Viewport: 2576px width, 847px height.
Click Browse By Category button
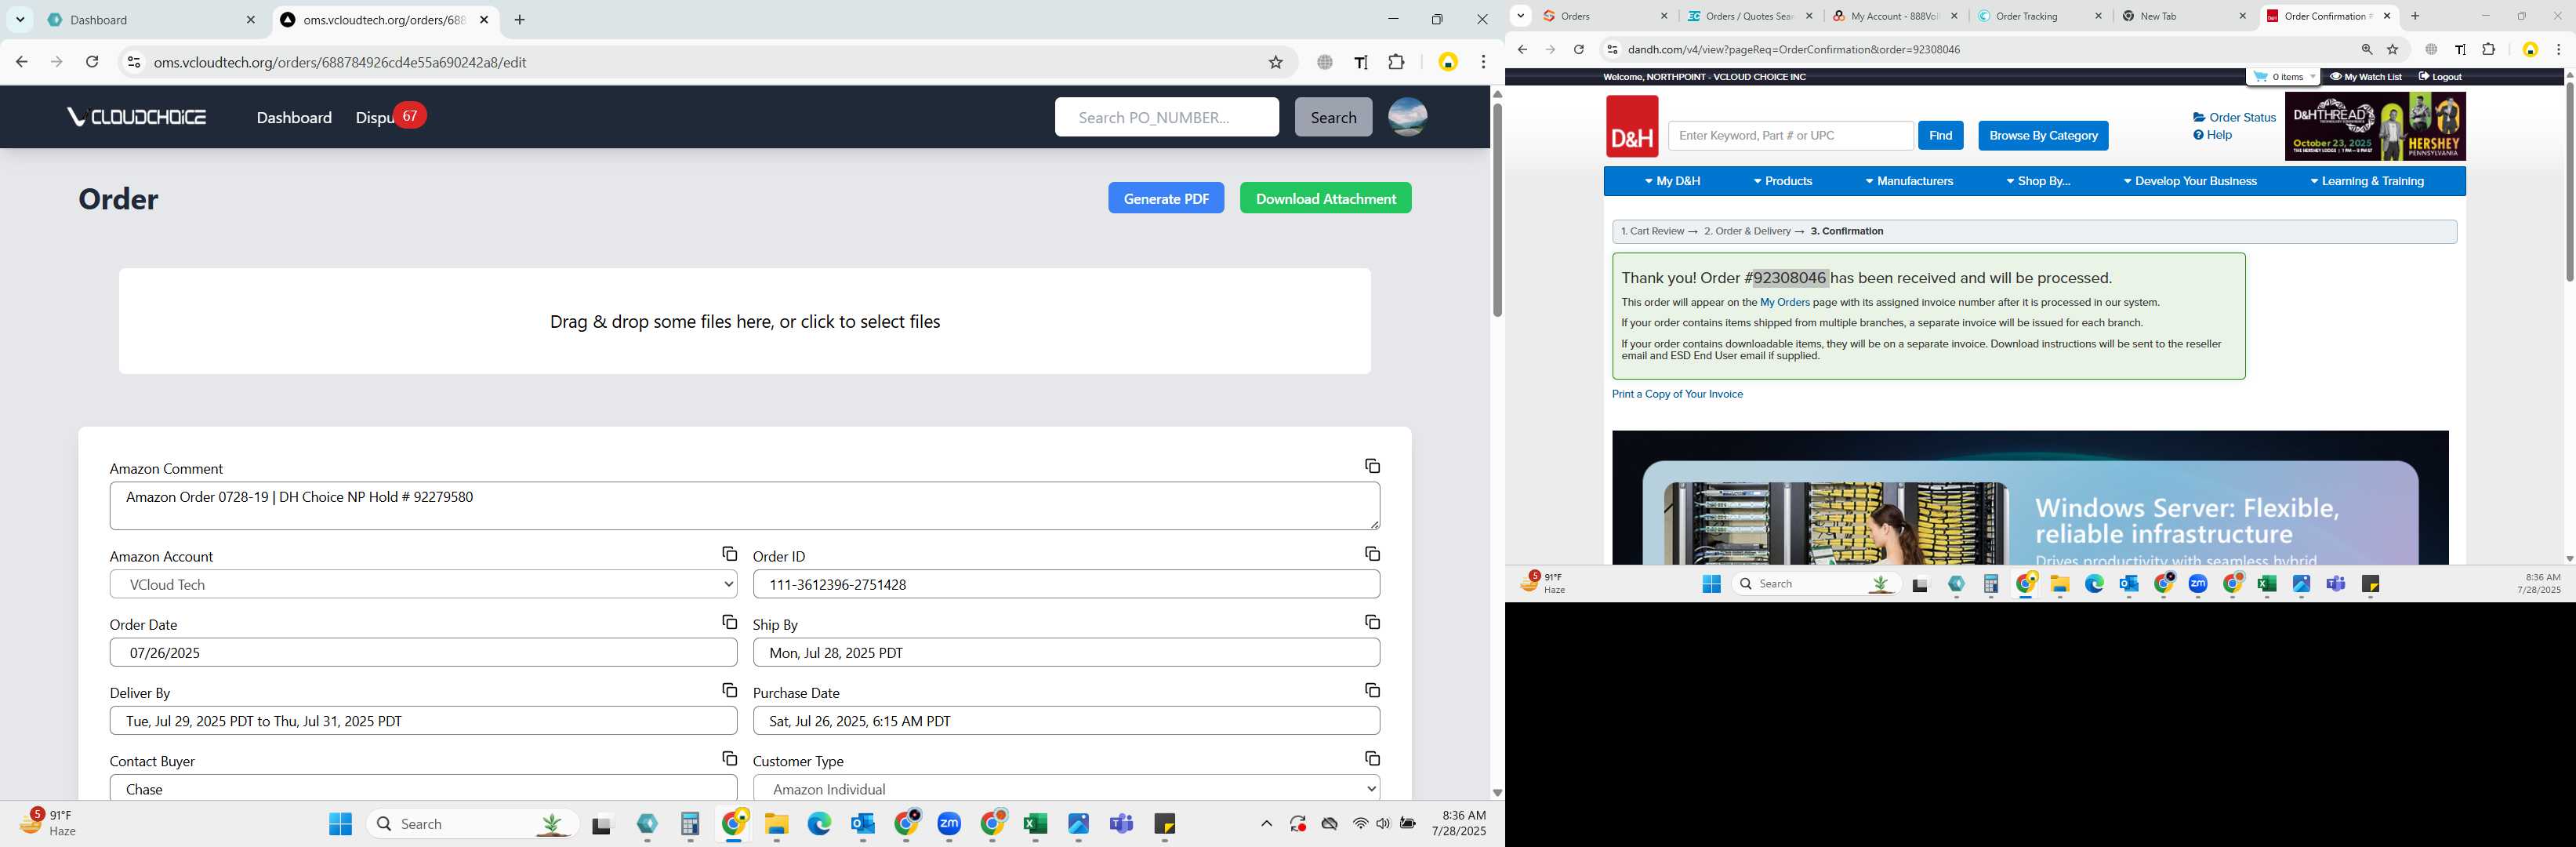2043,135
